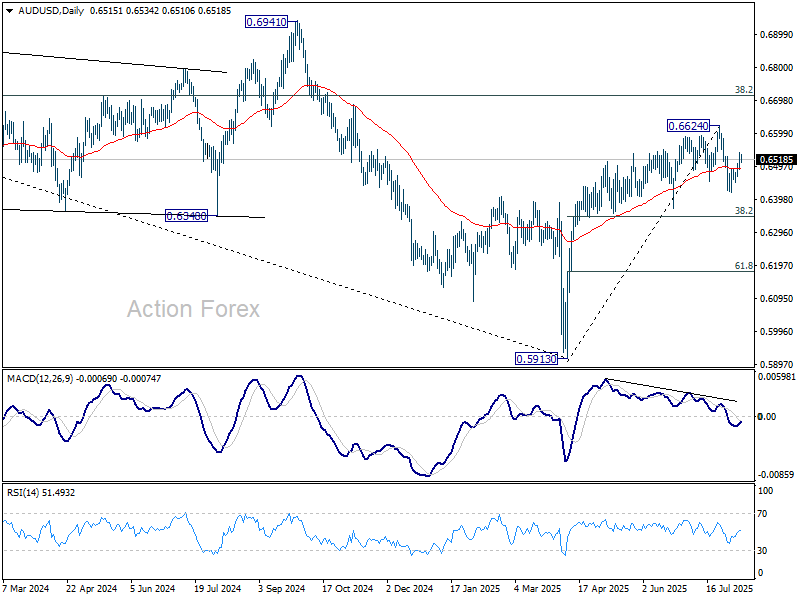Select the upper 38.2 Fibonacci level label

coord(743,90)
